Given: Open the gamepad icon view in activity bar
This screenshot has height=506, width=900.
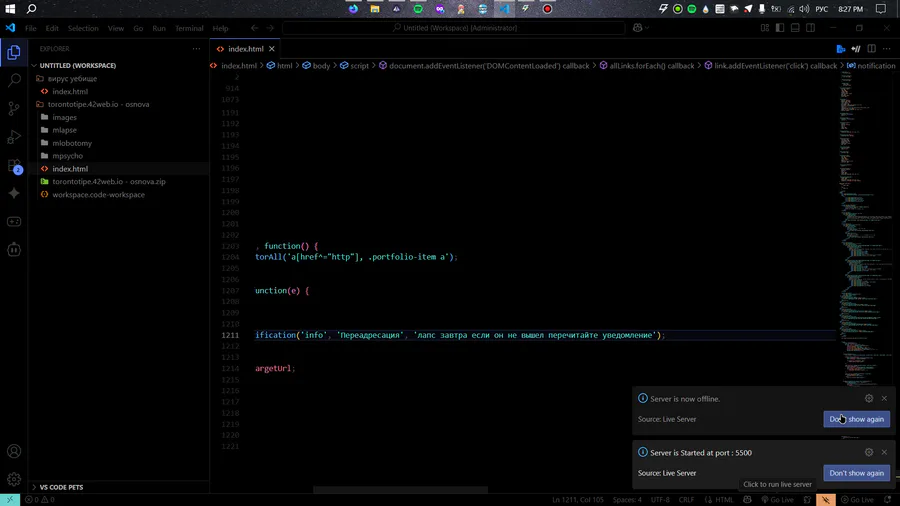Looking at the screenshot, I should (x=14, y=221).
